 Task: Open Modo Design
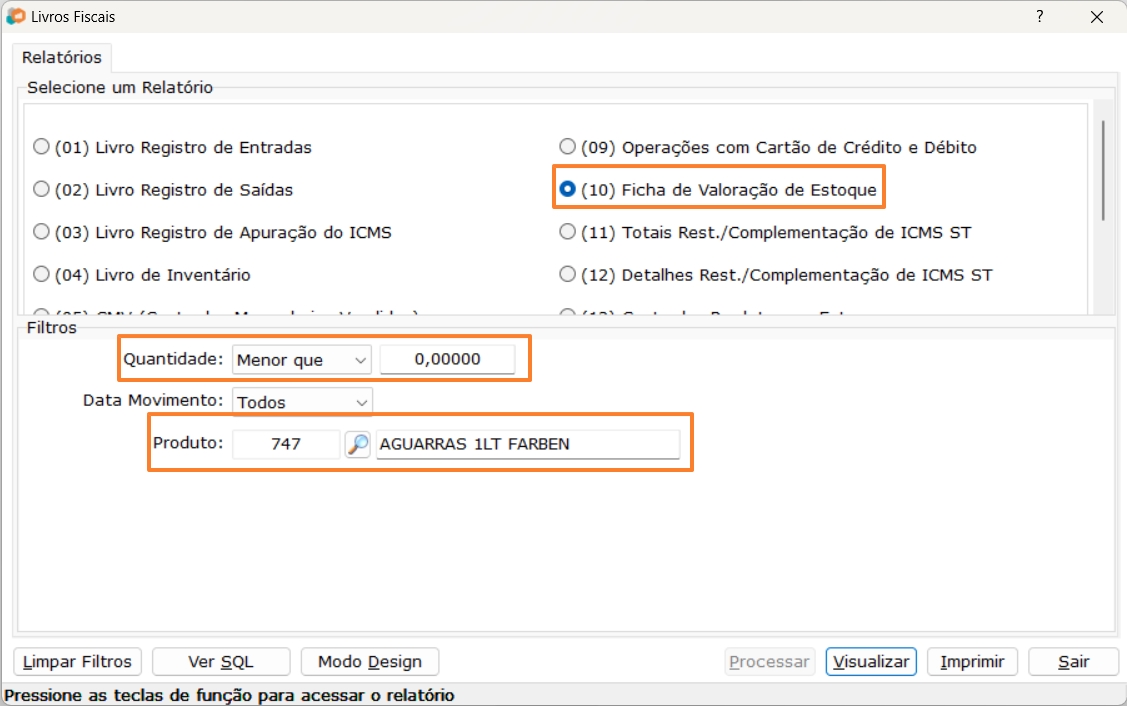coord(369,662)
